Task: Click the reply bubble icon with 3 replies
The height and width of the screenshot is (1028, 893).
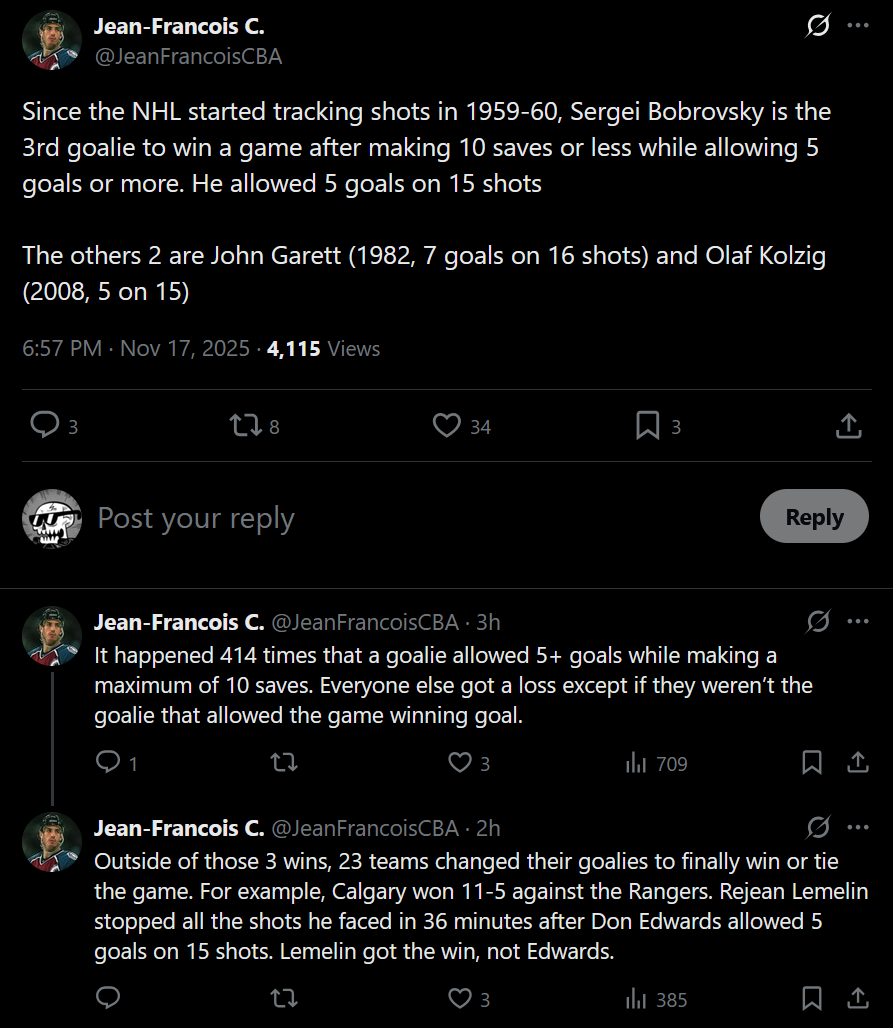Action: tap(45, 426)
